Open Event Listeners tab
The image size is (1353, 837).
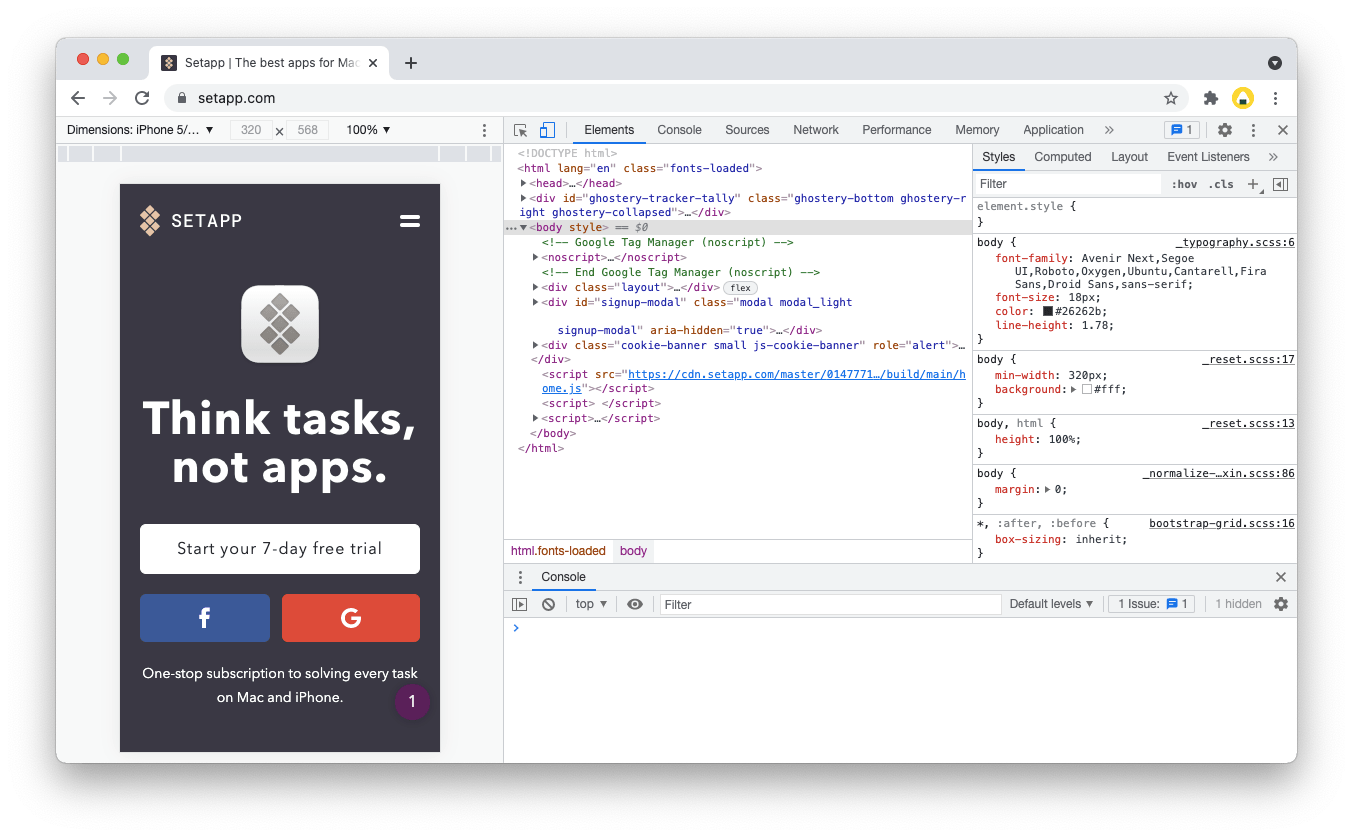point(1208,157)
